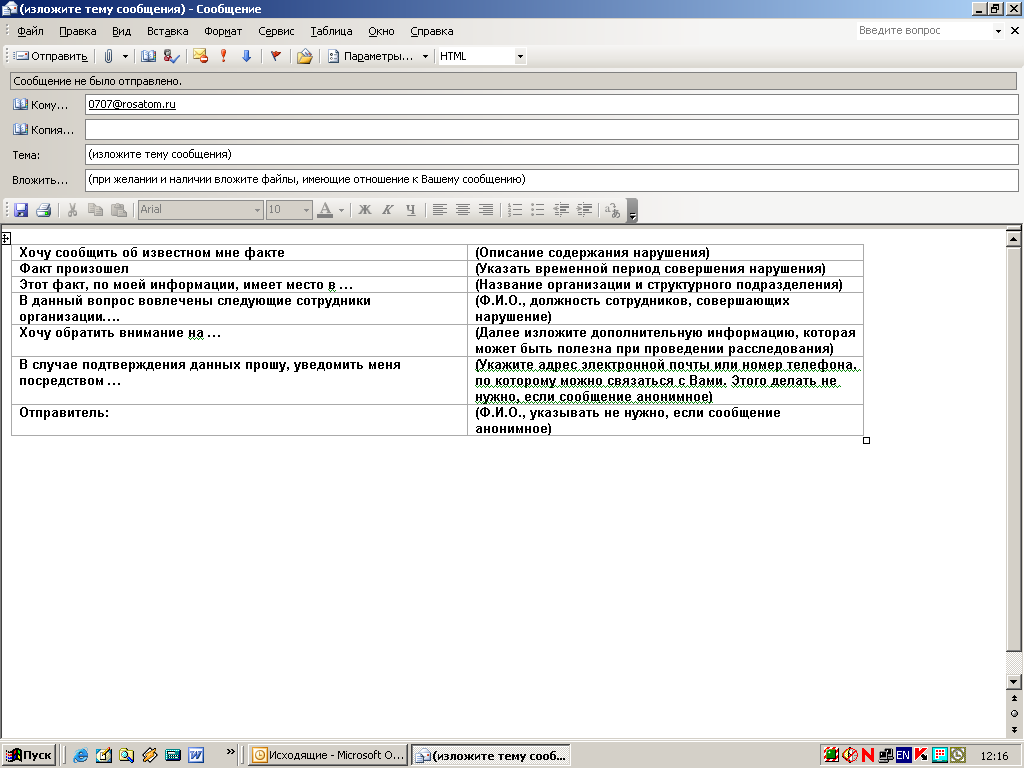Open the Параметры options button
The height and width of the screenshot is (768, 1024).
[372, 56]
